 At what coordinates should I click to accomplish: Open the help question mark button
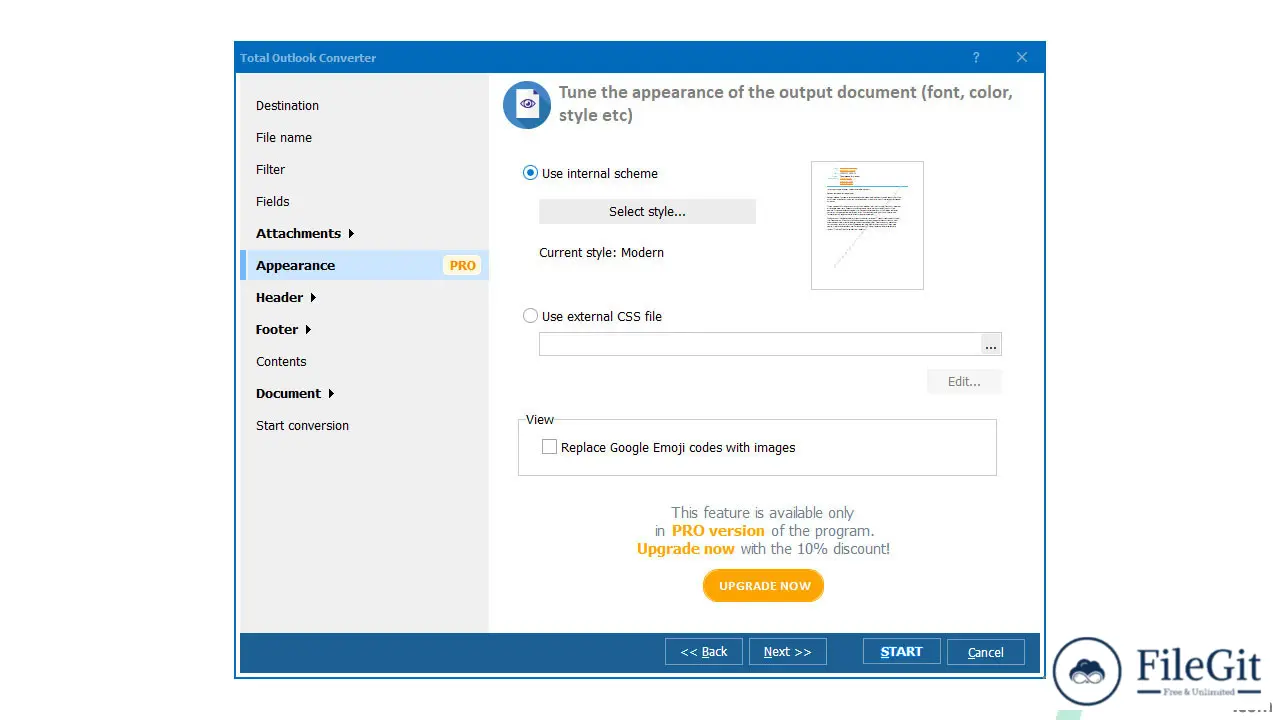976,57
